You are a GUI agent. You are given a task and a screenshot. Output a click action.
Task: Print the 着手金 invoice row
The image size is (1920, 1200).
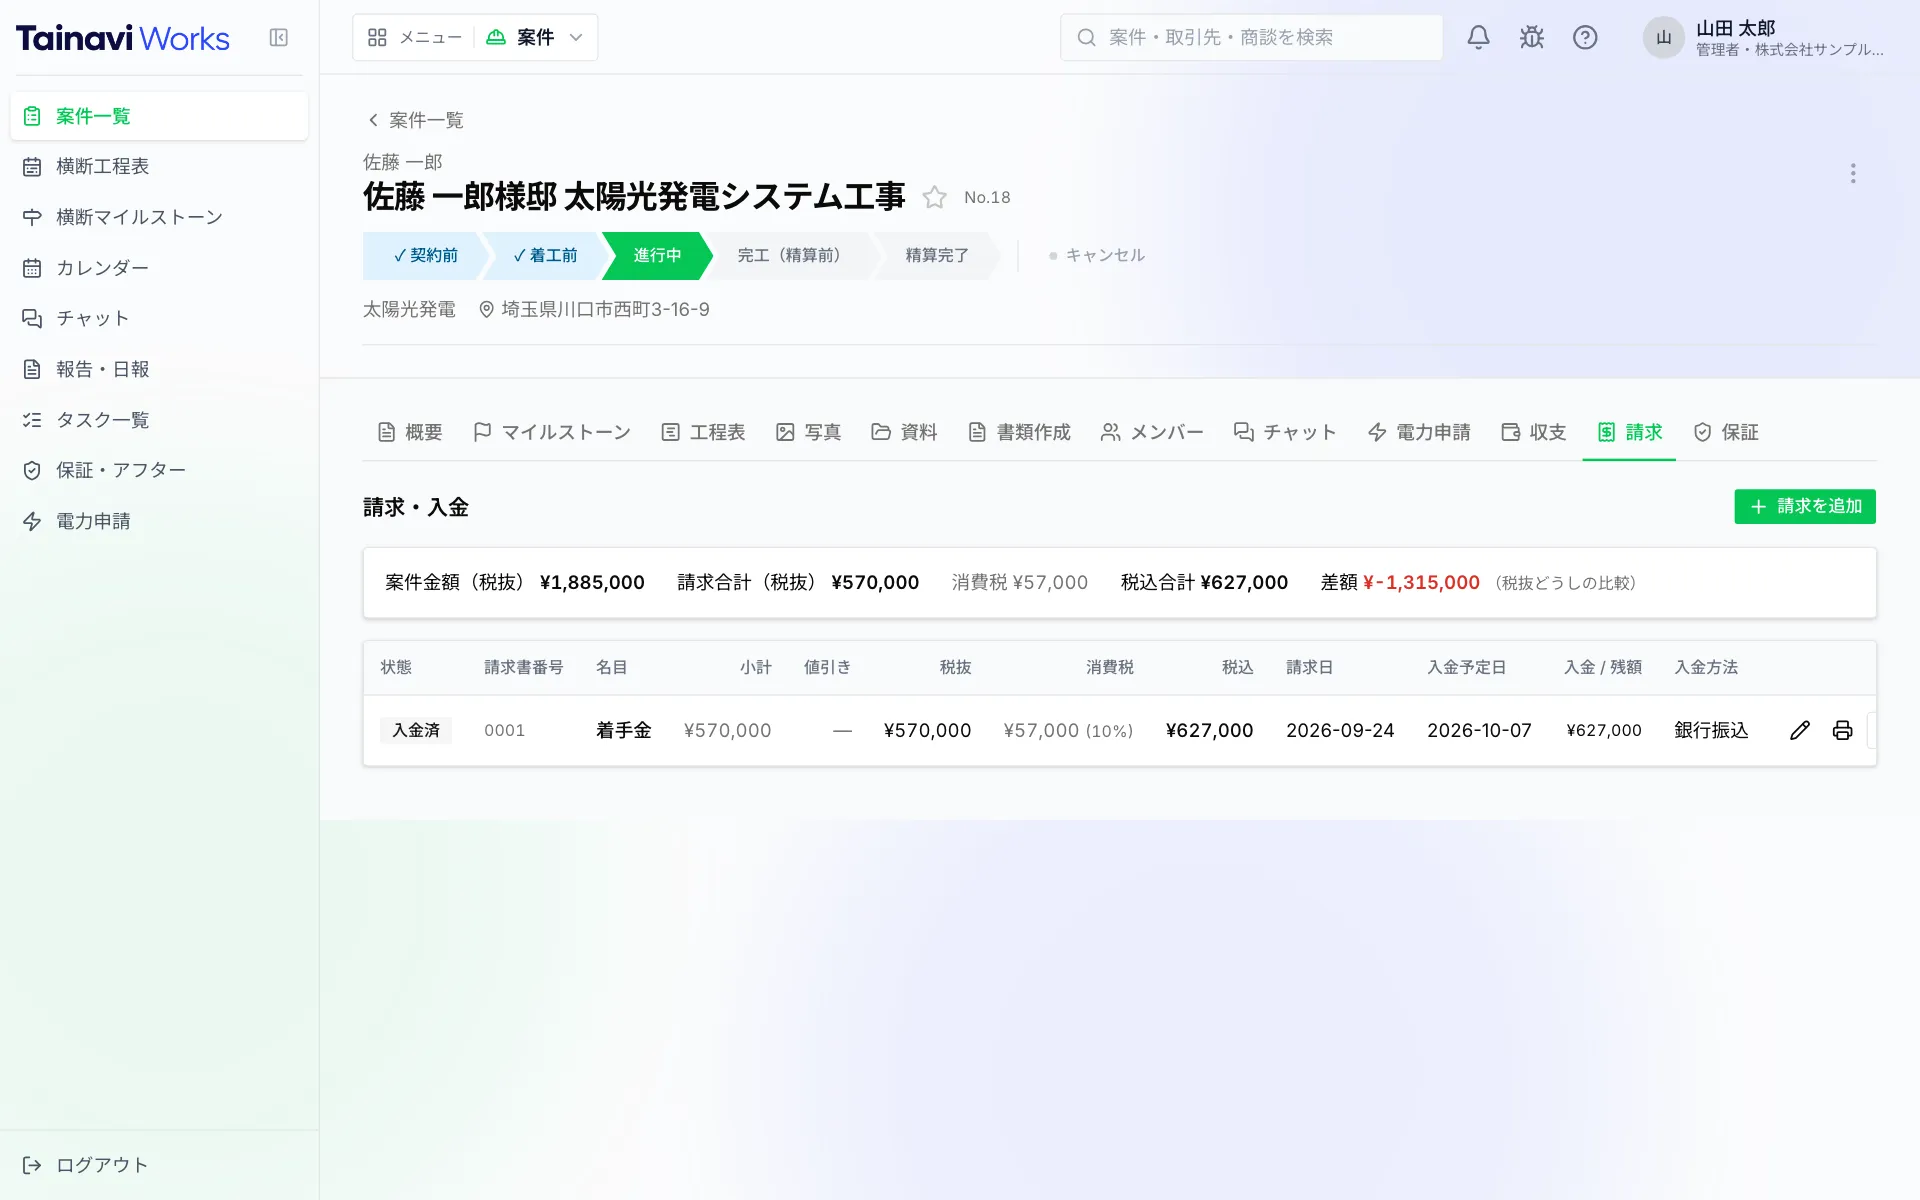tap(1842, 730)
